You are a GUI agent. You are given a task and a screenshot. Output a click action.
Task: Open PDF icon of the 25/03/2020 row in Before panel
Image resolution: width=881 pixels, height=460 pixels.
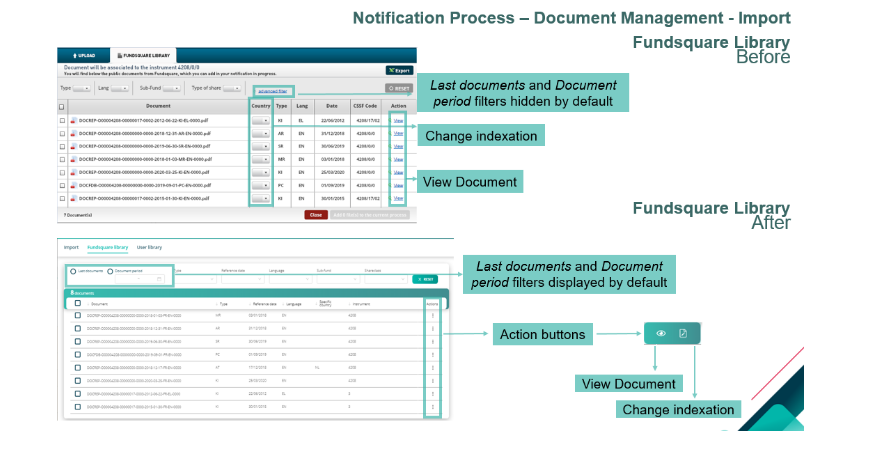(74, 172)
